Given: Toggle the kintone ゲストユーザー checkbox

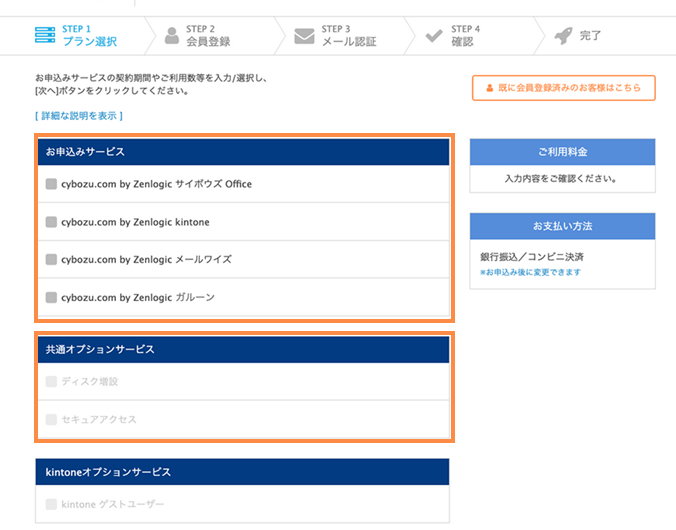Looking at the screenshot, I should (x=51, y=505).
